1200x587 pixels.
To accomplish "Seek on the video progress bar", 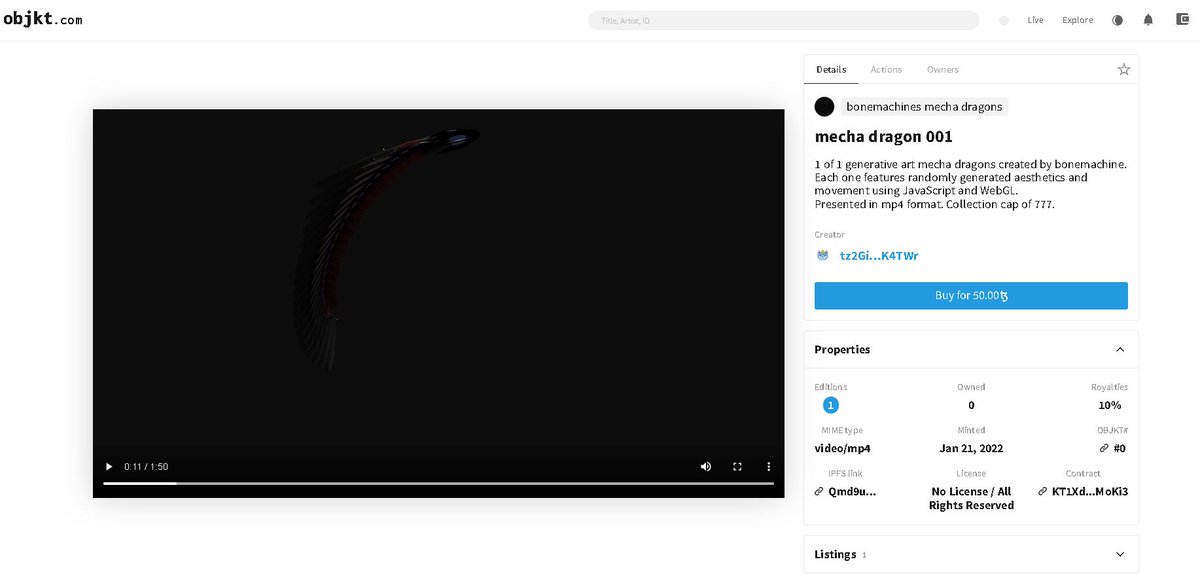I will pyautogui.click(x=438, y=483).
